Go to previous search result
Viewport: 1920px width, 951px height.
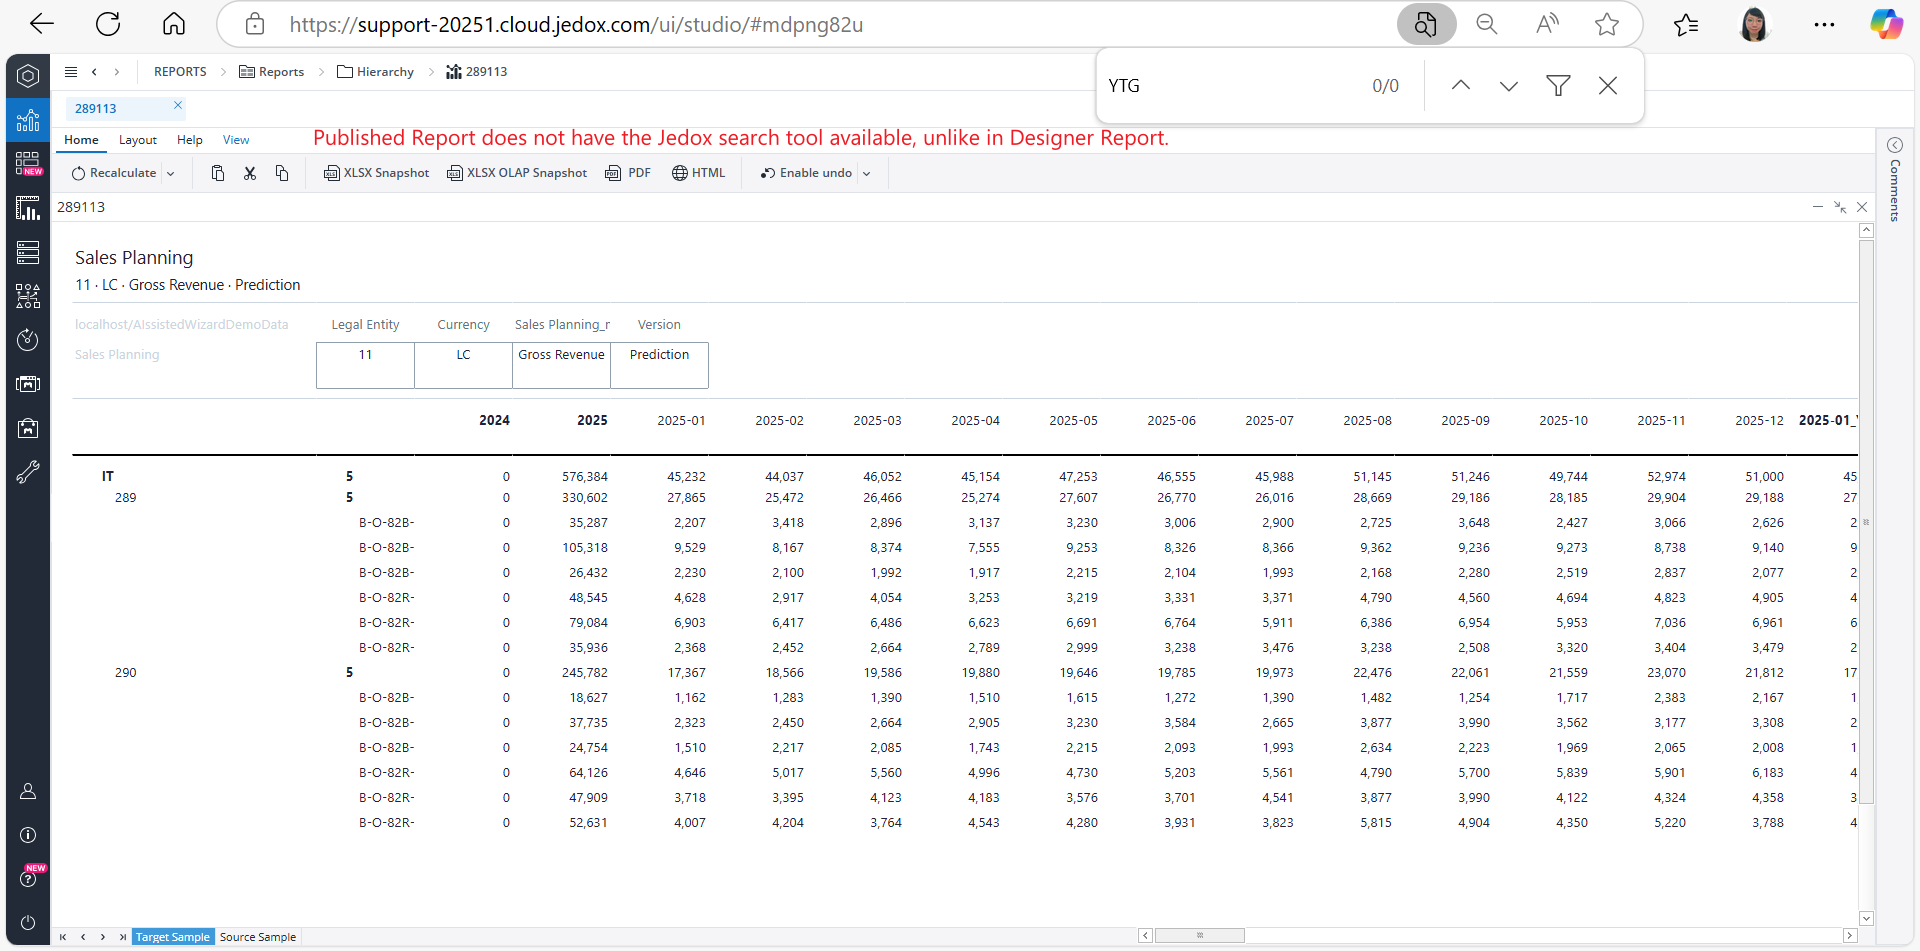coord(1460,86)
